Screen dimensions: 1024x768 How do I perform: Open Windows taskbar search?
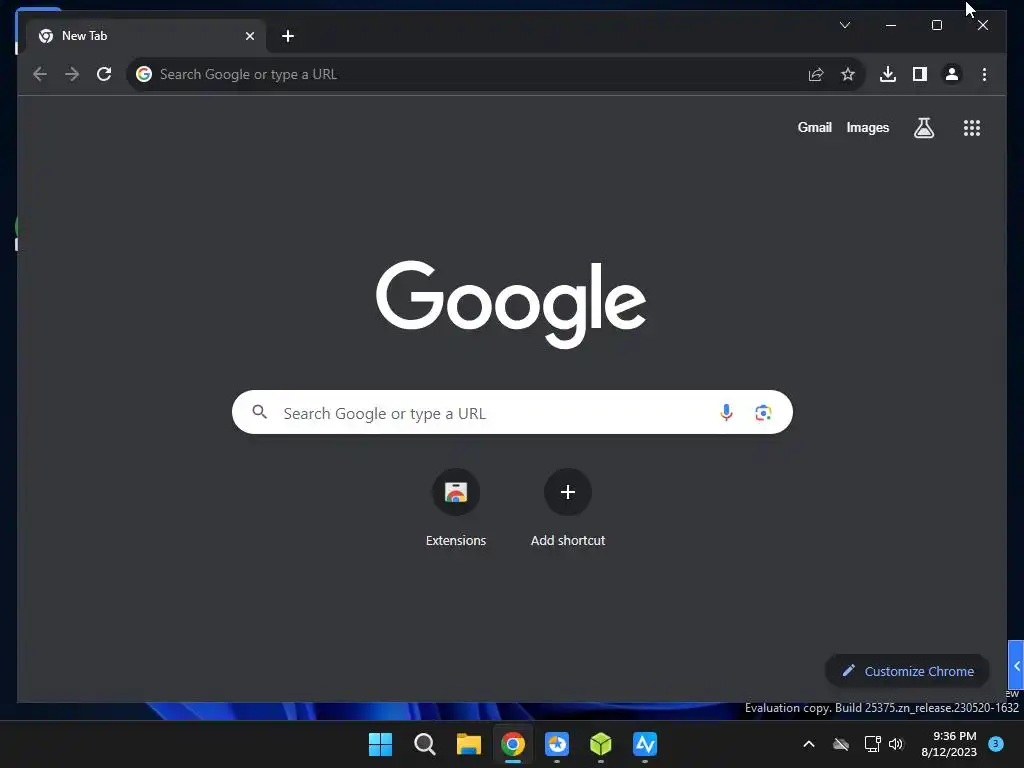pyautogui.click(x=424, y=744)
